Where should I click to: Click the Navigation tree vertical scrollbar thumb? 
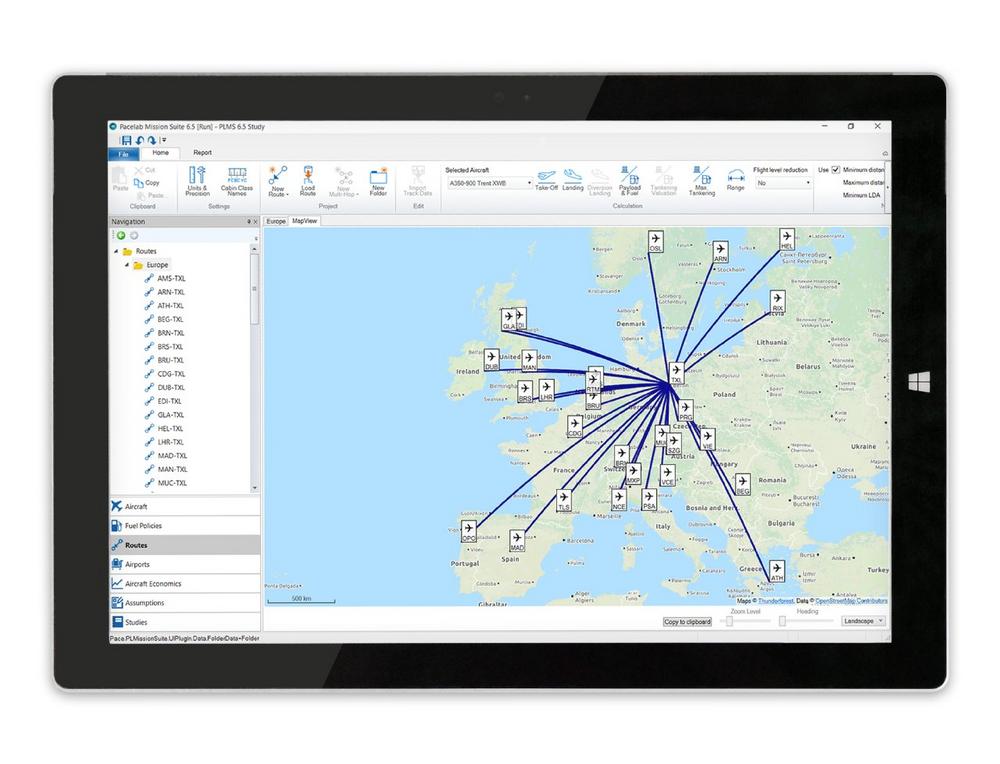tap(254, 289)
